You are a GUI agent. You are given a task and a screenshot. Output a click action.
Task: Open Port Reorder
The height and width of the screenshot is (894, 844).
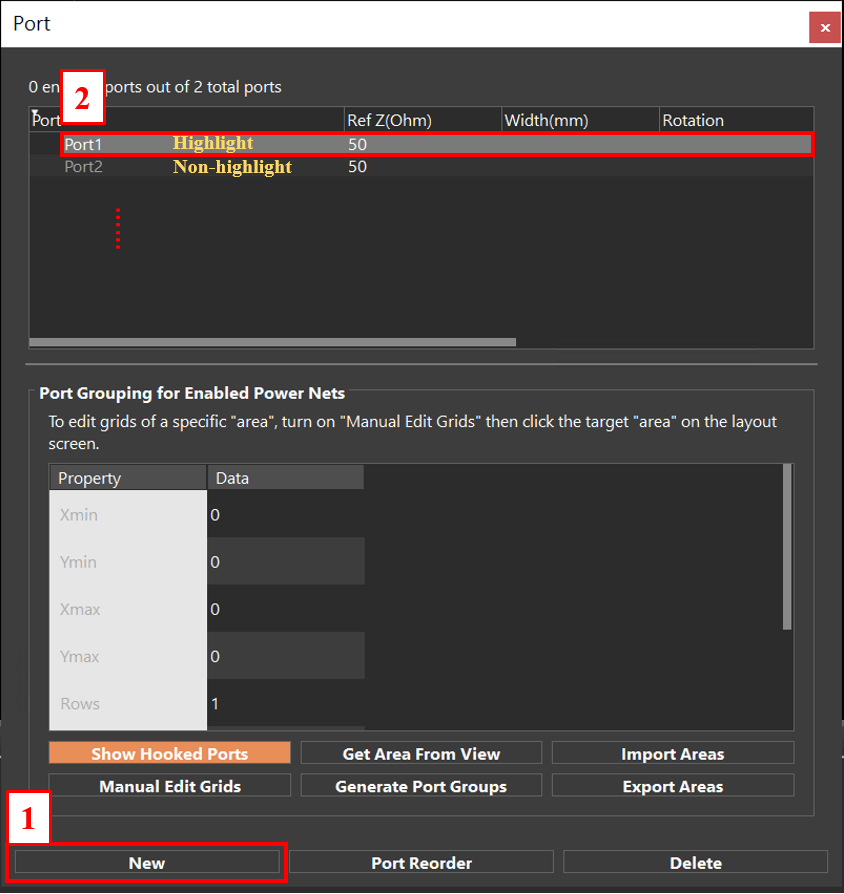click(421, 863)
